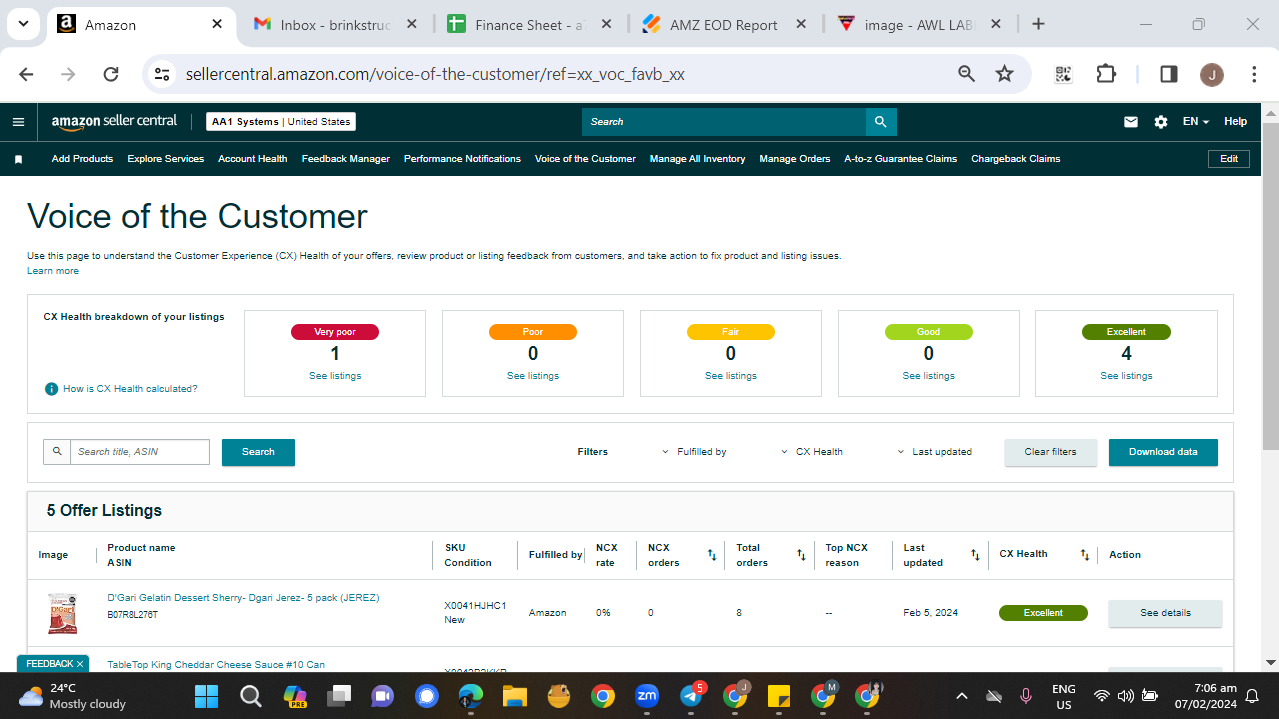
Task: Reload the page
Action: (111, 74)
